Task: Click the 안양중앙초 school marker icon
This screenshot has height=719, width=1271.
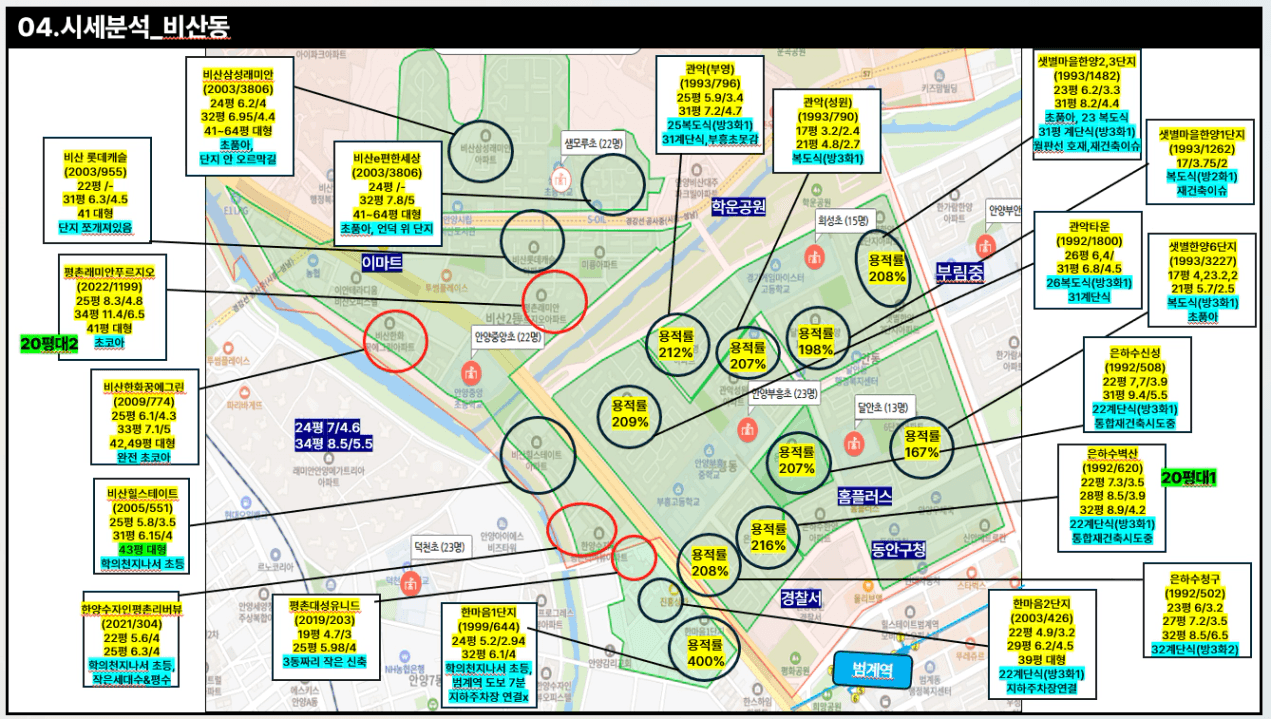Action: 470,372
